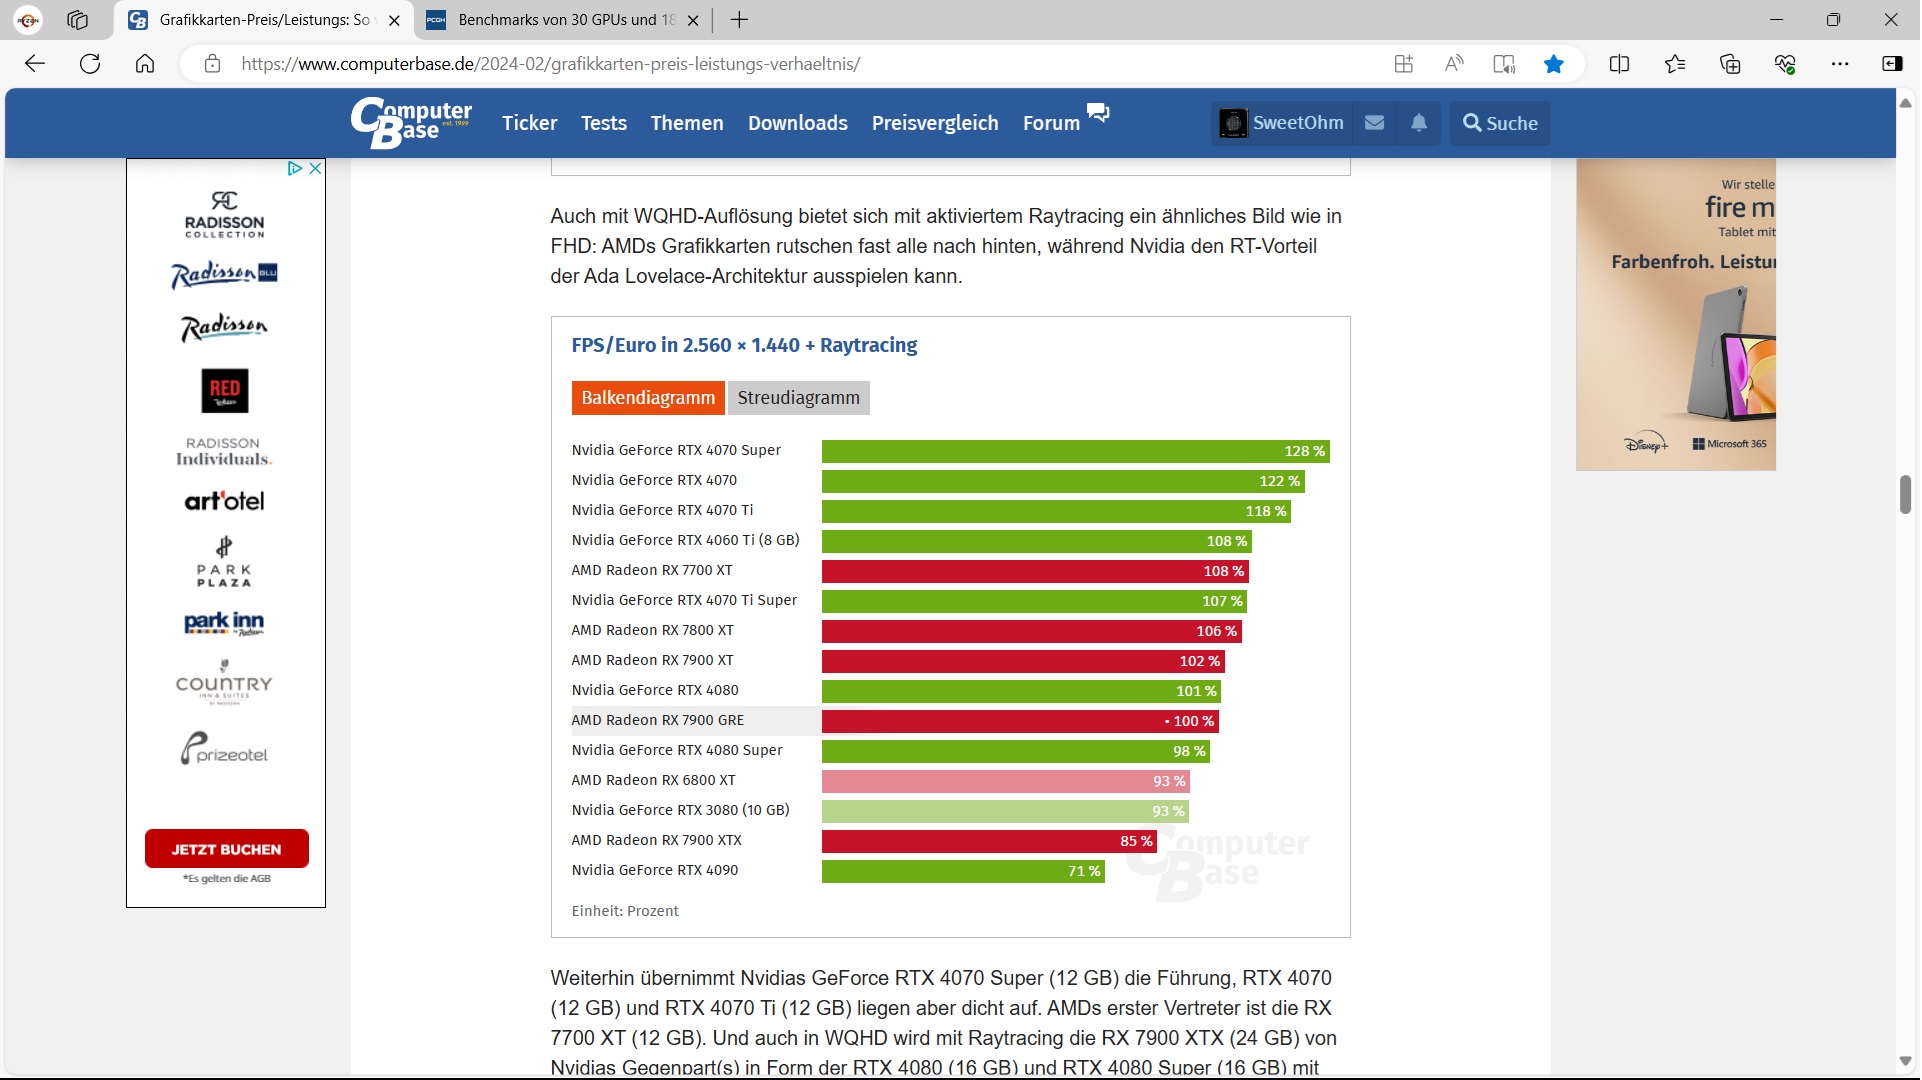Open Edge settings and more menu
The height and width of the screenshot is (1080, 1922).
(x=1840, y=64)
